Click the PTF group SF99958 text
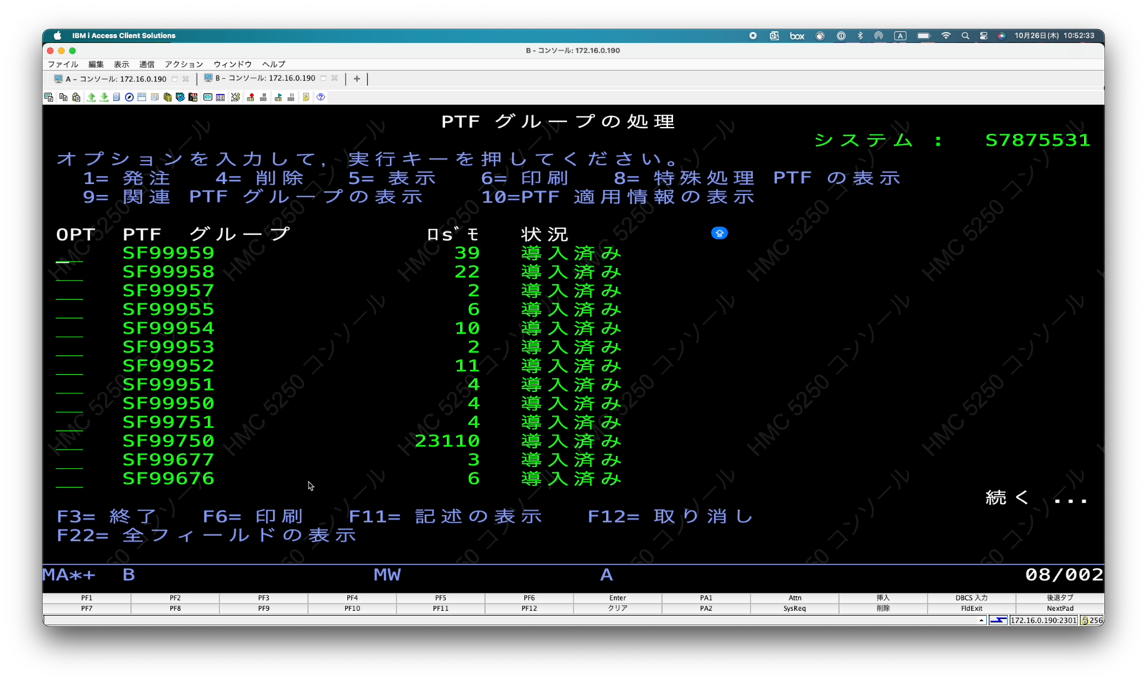Viewport: 1146px width, 682px height. tap(169, 272)
